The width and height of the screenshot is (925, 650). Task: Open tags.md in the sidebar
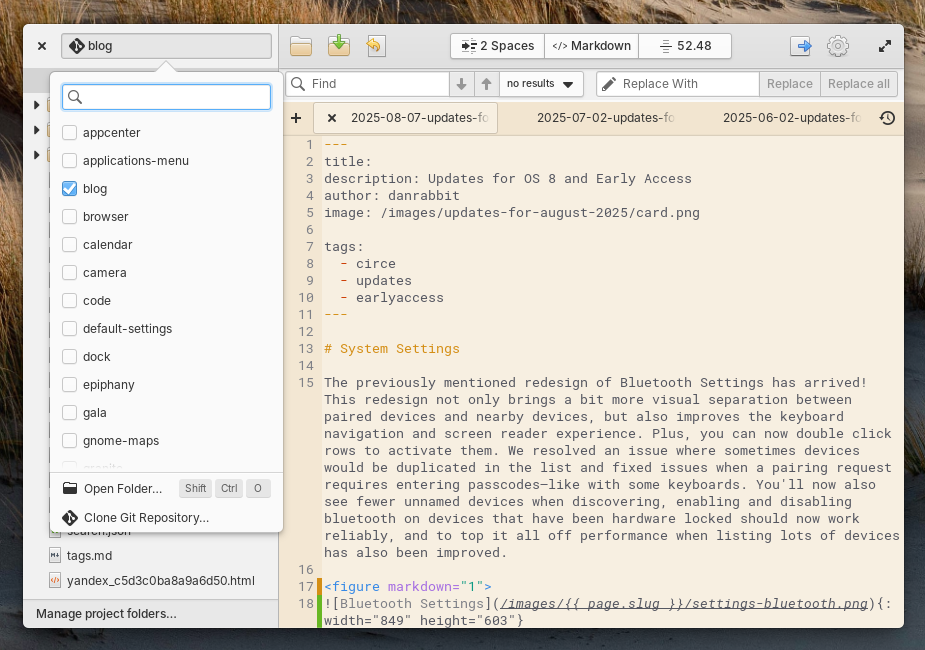[89, 556]
